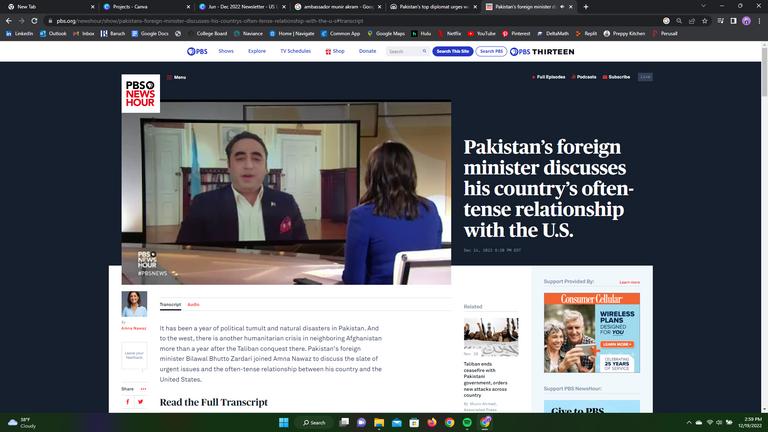Close the New Tab browser tab
This screenshot has height=432, width=768.
tap(93, 7)
